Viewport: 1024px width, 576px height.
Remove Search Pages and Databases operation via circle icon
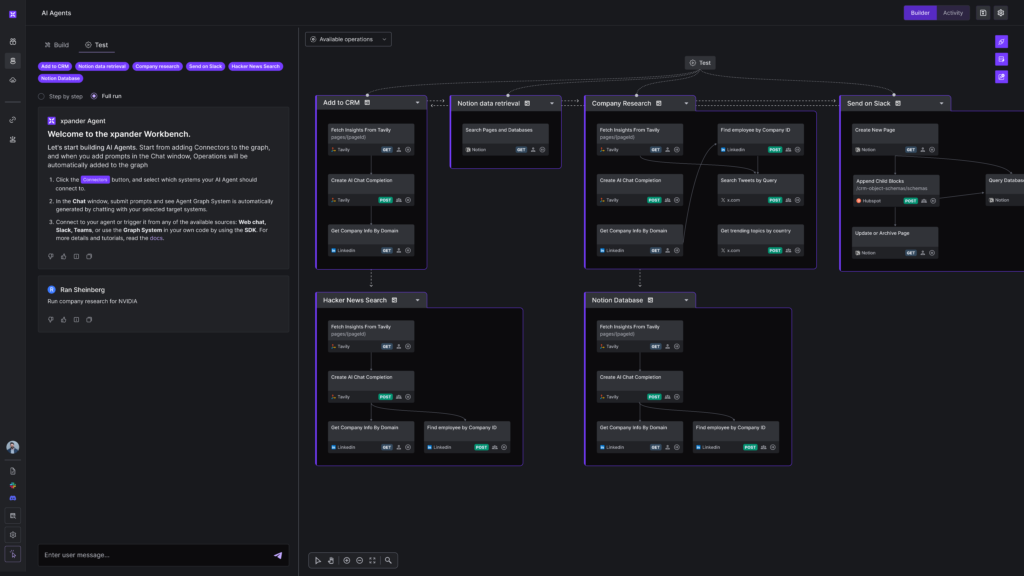click(x=543, y=150)
